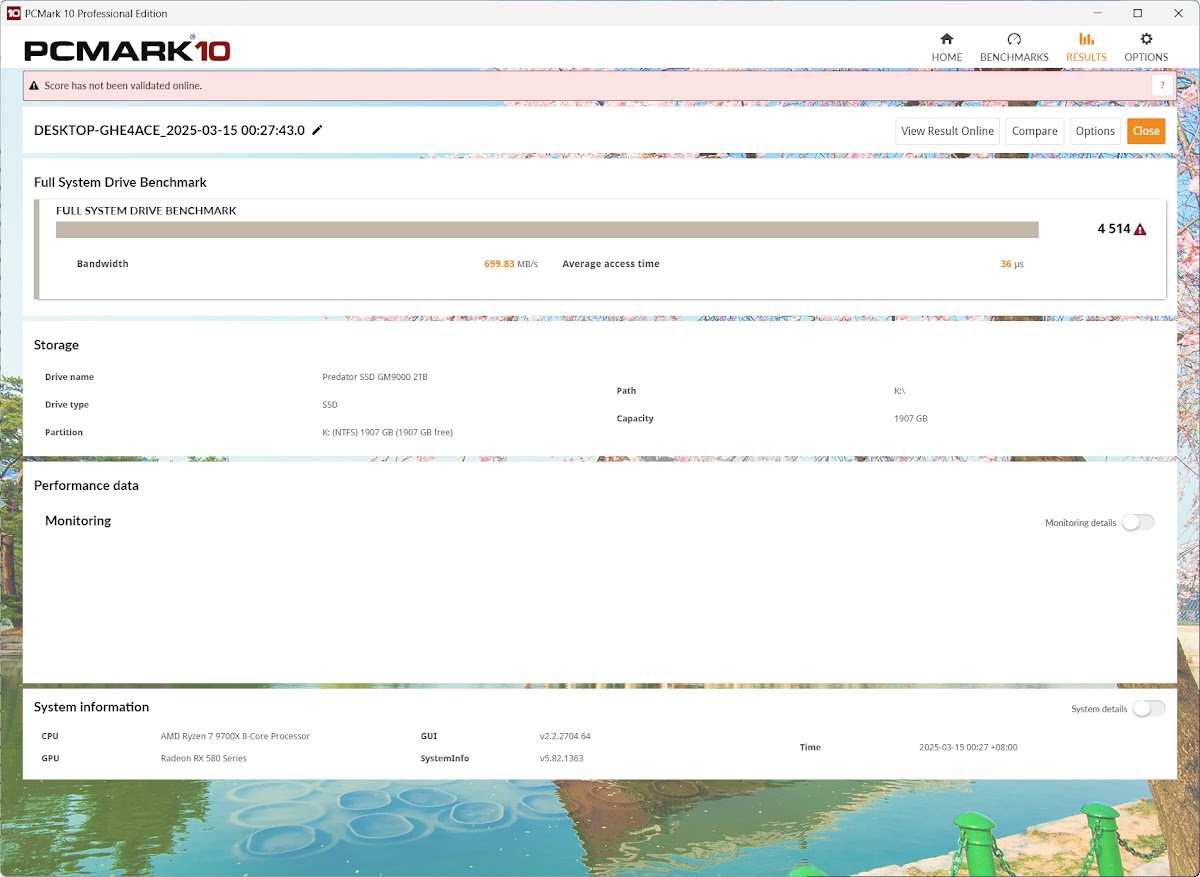Screen dimensions: 1200x877
Task: Open the Options tab with gear icon
Action: pyautogui.click(x=1146, y=47)
